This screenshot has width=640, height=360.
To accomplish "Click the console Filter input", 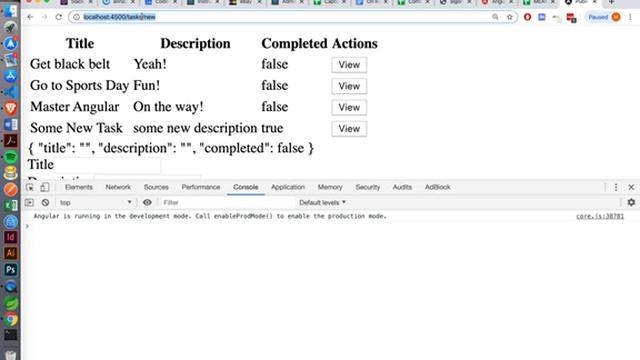I will pyautogui.click(x=227, y=202).
